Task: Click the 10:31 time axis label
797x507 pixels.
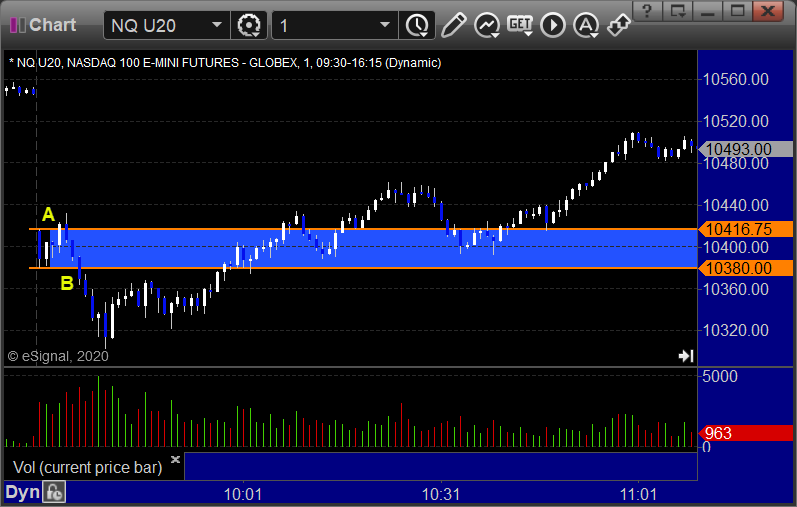Action: [441, 494]
